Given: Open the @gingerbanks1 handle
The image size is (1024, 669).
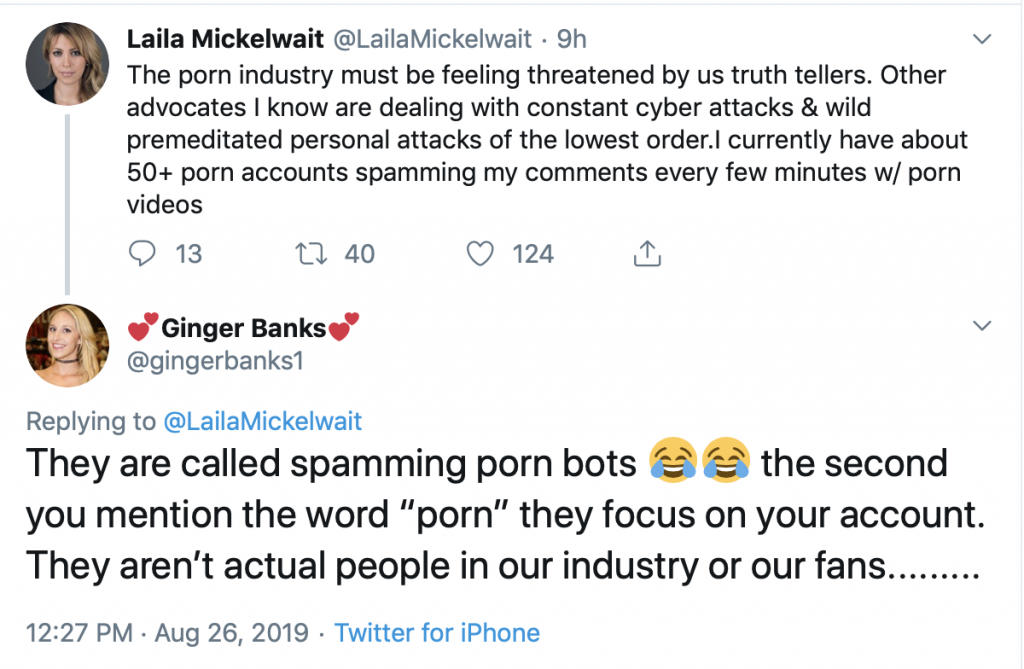Looking at the screenshot, I should click(x=215, y=360).
